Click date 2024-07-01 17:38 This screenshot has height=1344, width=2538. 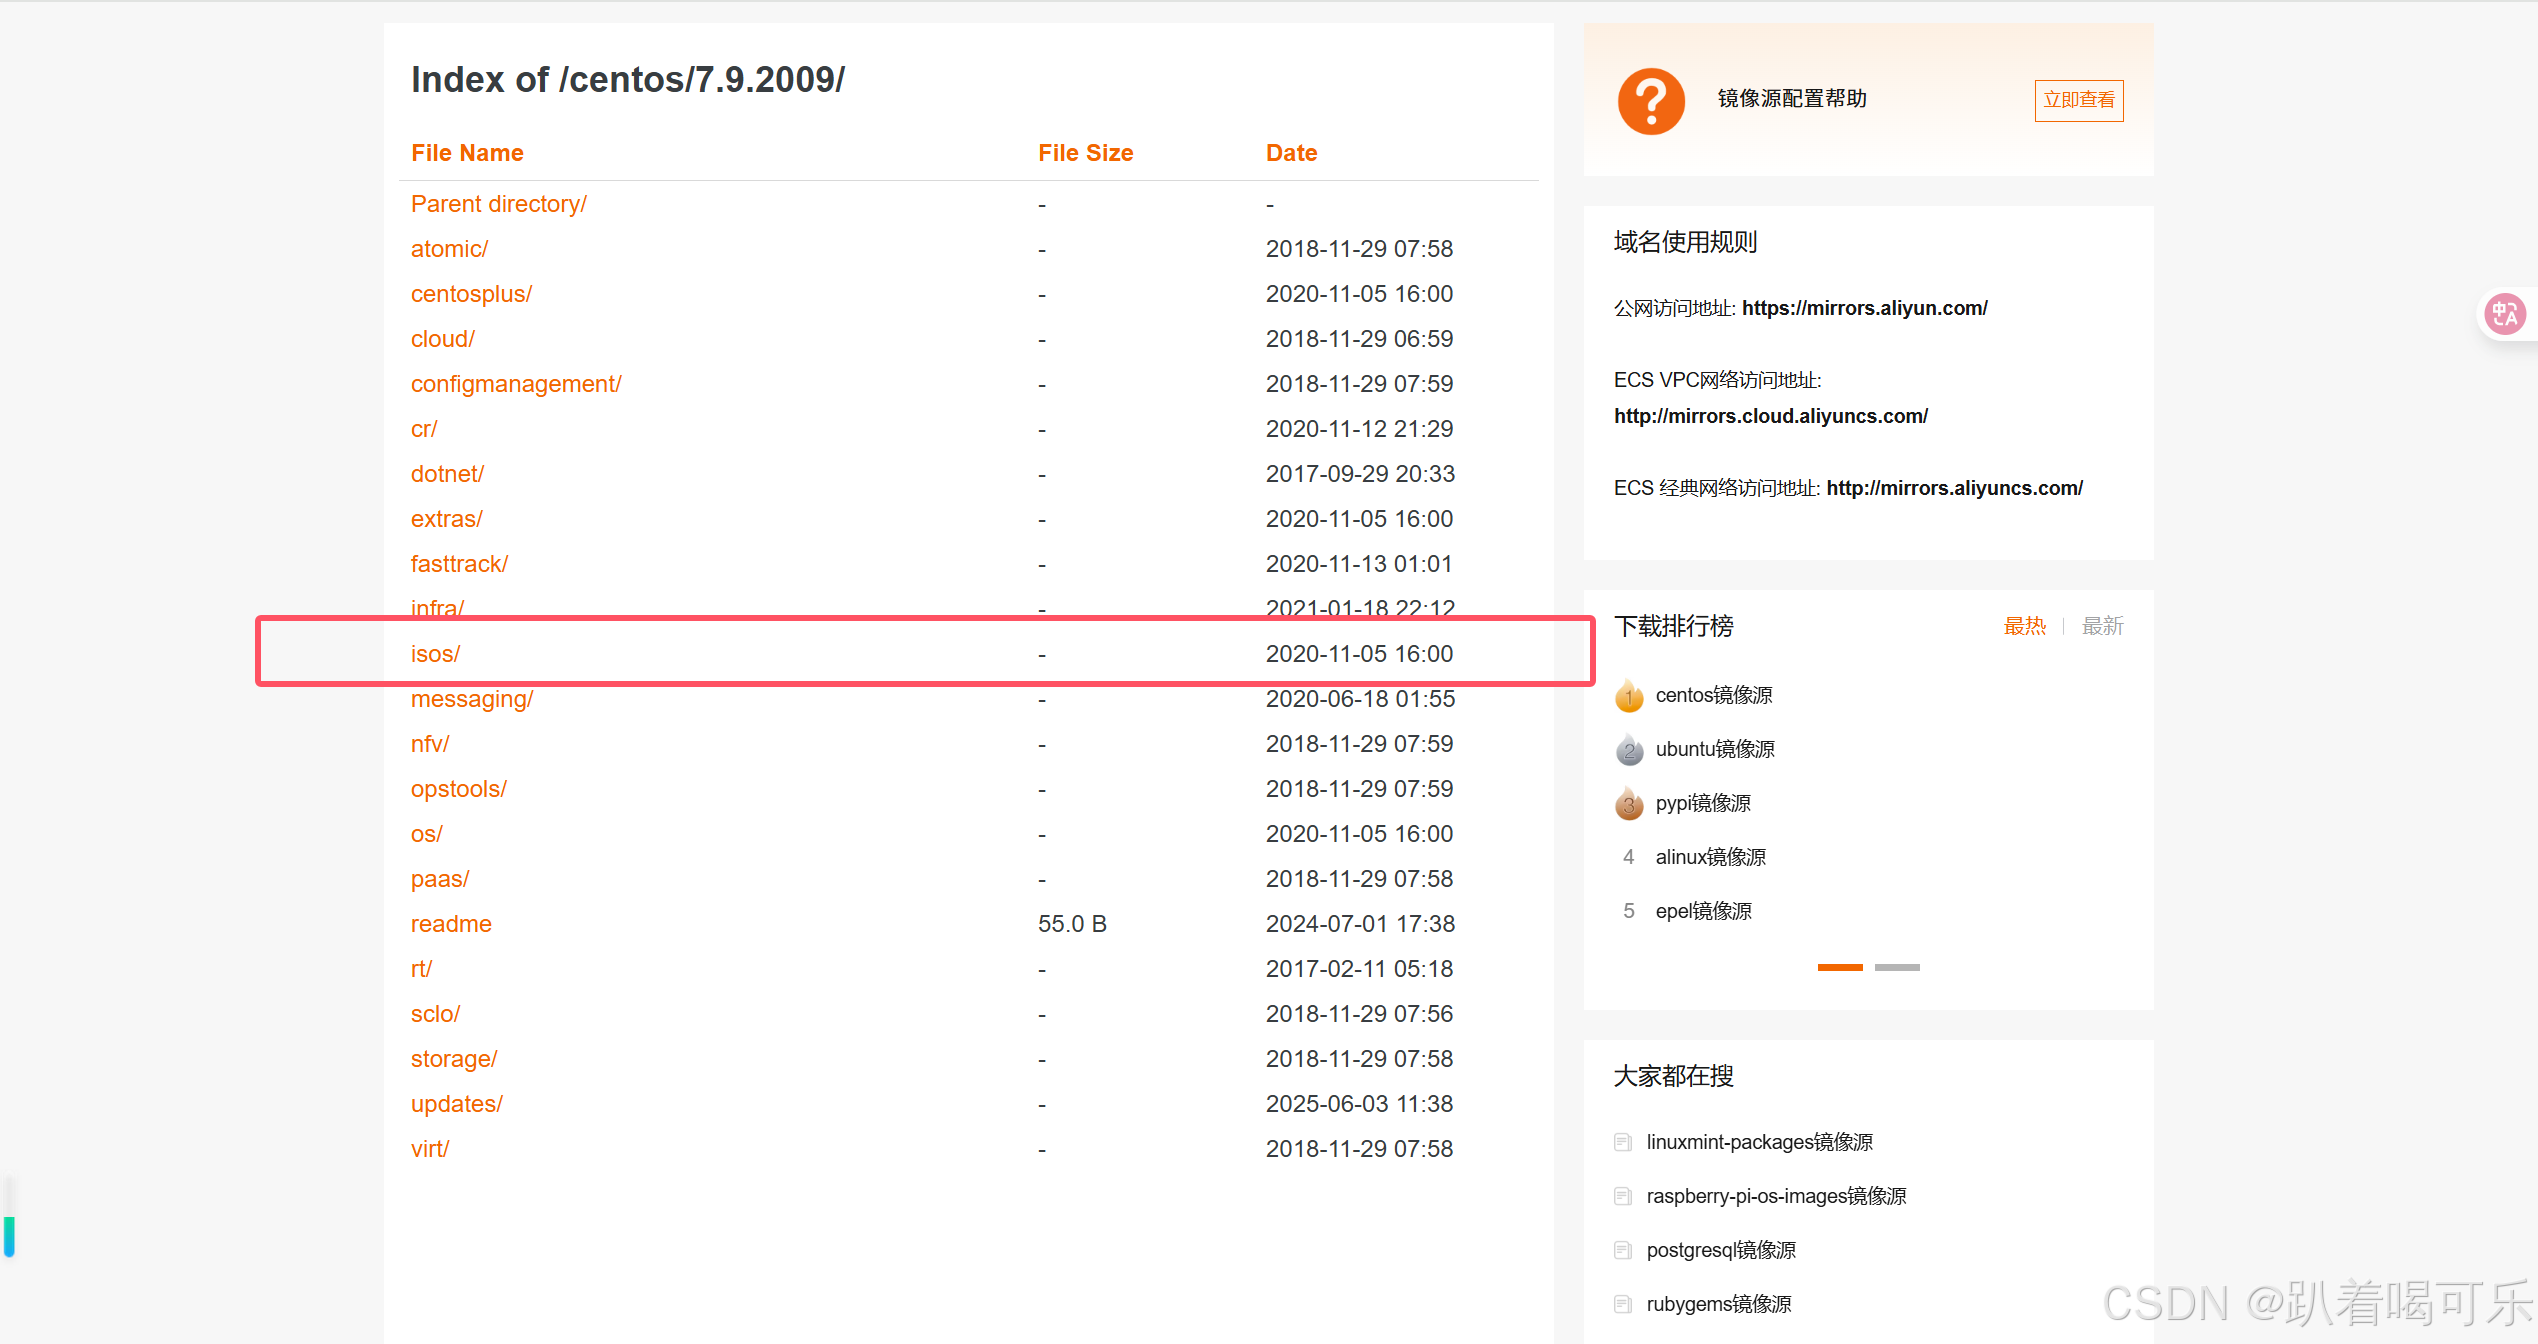click(1360, 924)
